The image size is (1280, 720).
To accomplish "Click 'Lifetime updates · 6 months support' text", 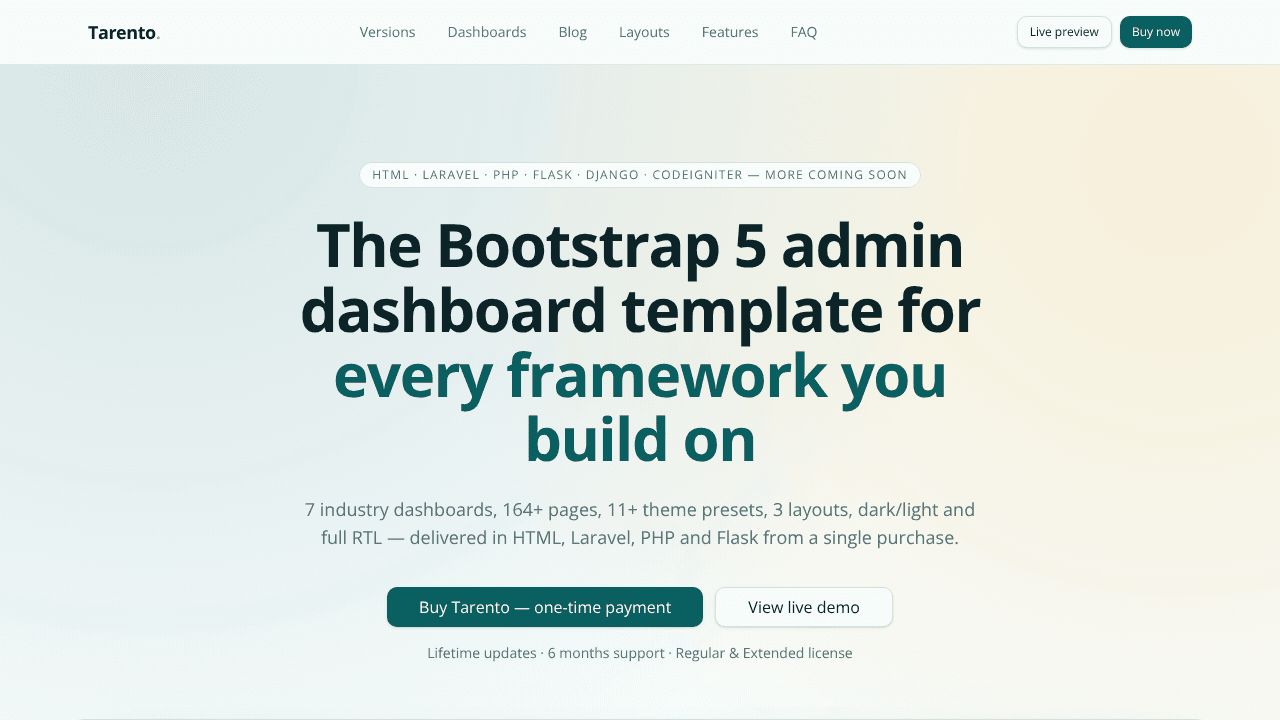I will coord(546,653).
